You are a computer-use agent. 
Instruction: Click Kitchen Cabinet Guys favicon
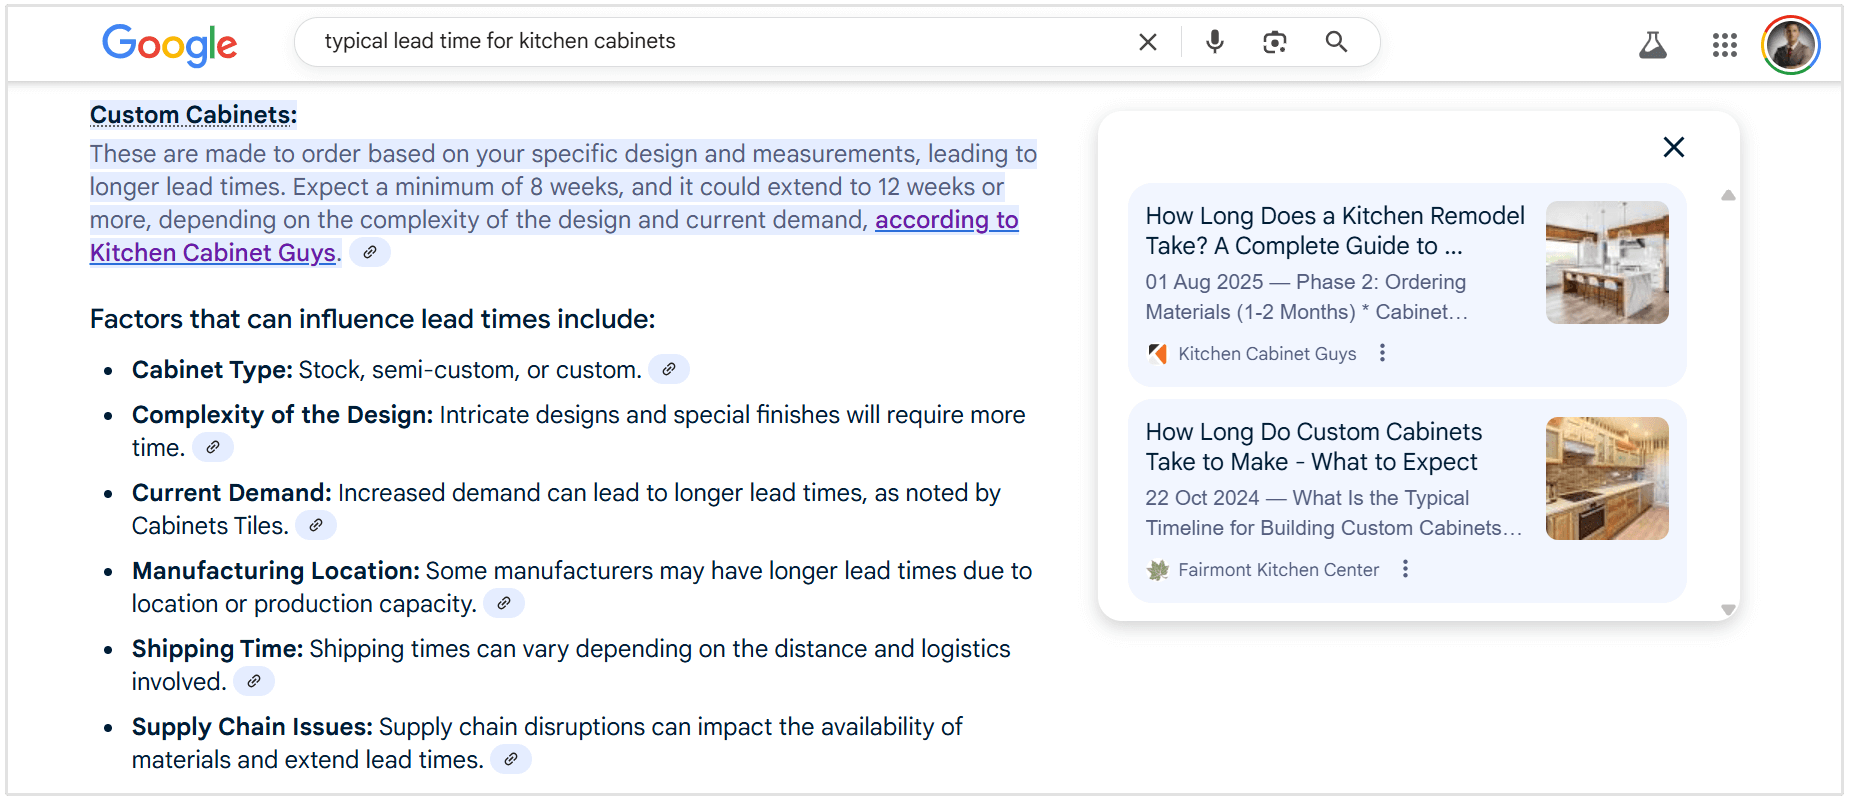tap(1158, 353)
